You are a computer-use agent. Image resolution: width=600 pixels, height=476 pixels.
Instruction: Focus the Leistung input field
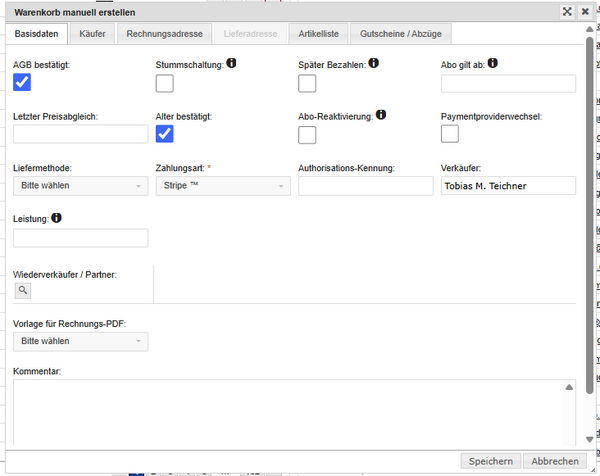pos(80,238)
